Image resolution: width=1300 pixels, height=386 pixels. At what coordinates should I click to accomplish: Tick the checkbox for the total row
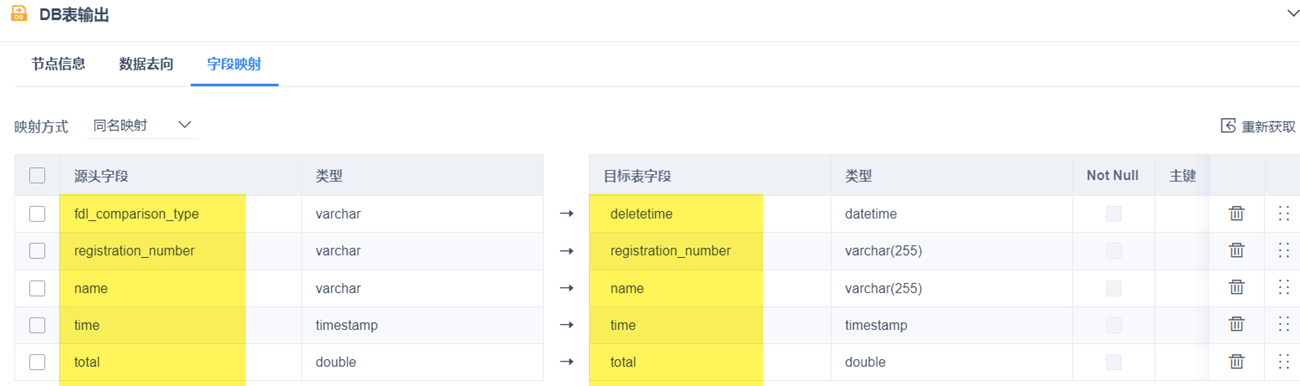pyautogui.click(x=37, y=361)
